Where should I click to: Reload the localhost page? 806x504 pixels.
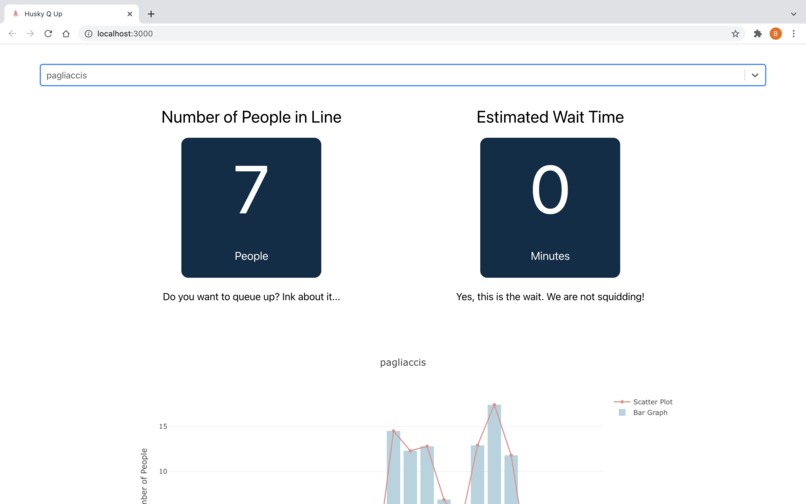click(48, 33)
